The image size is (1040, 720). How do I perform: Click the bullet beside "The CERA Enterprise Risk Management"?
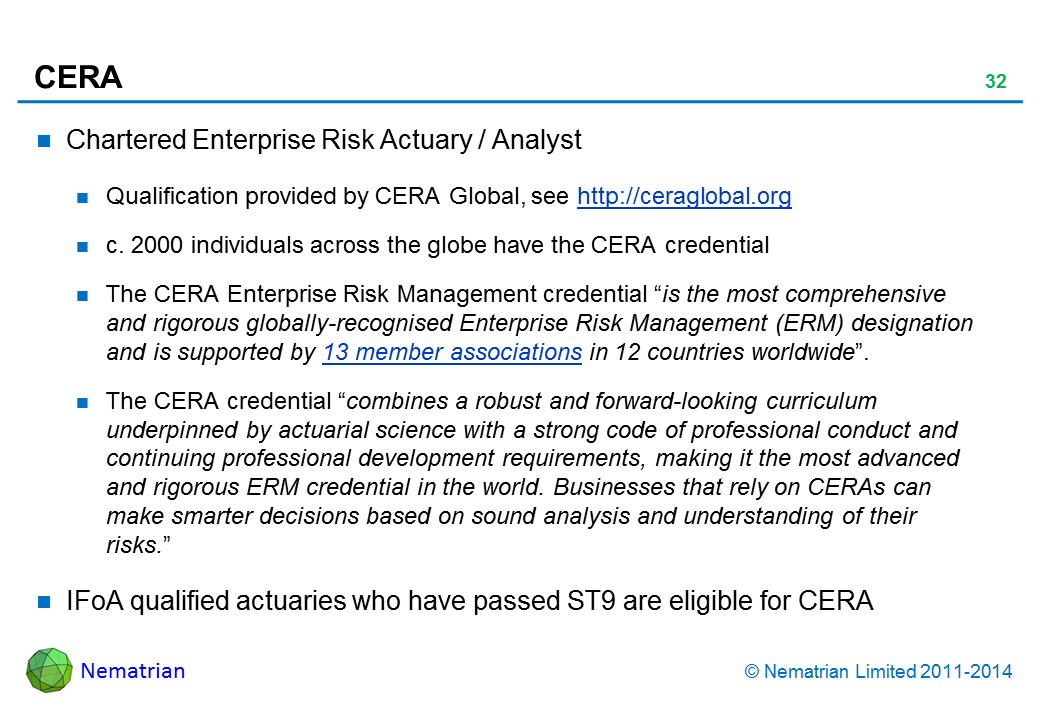point(84,296)
